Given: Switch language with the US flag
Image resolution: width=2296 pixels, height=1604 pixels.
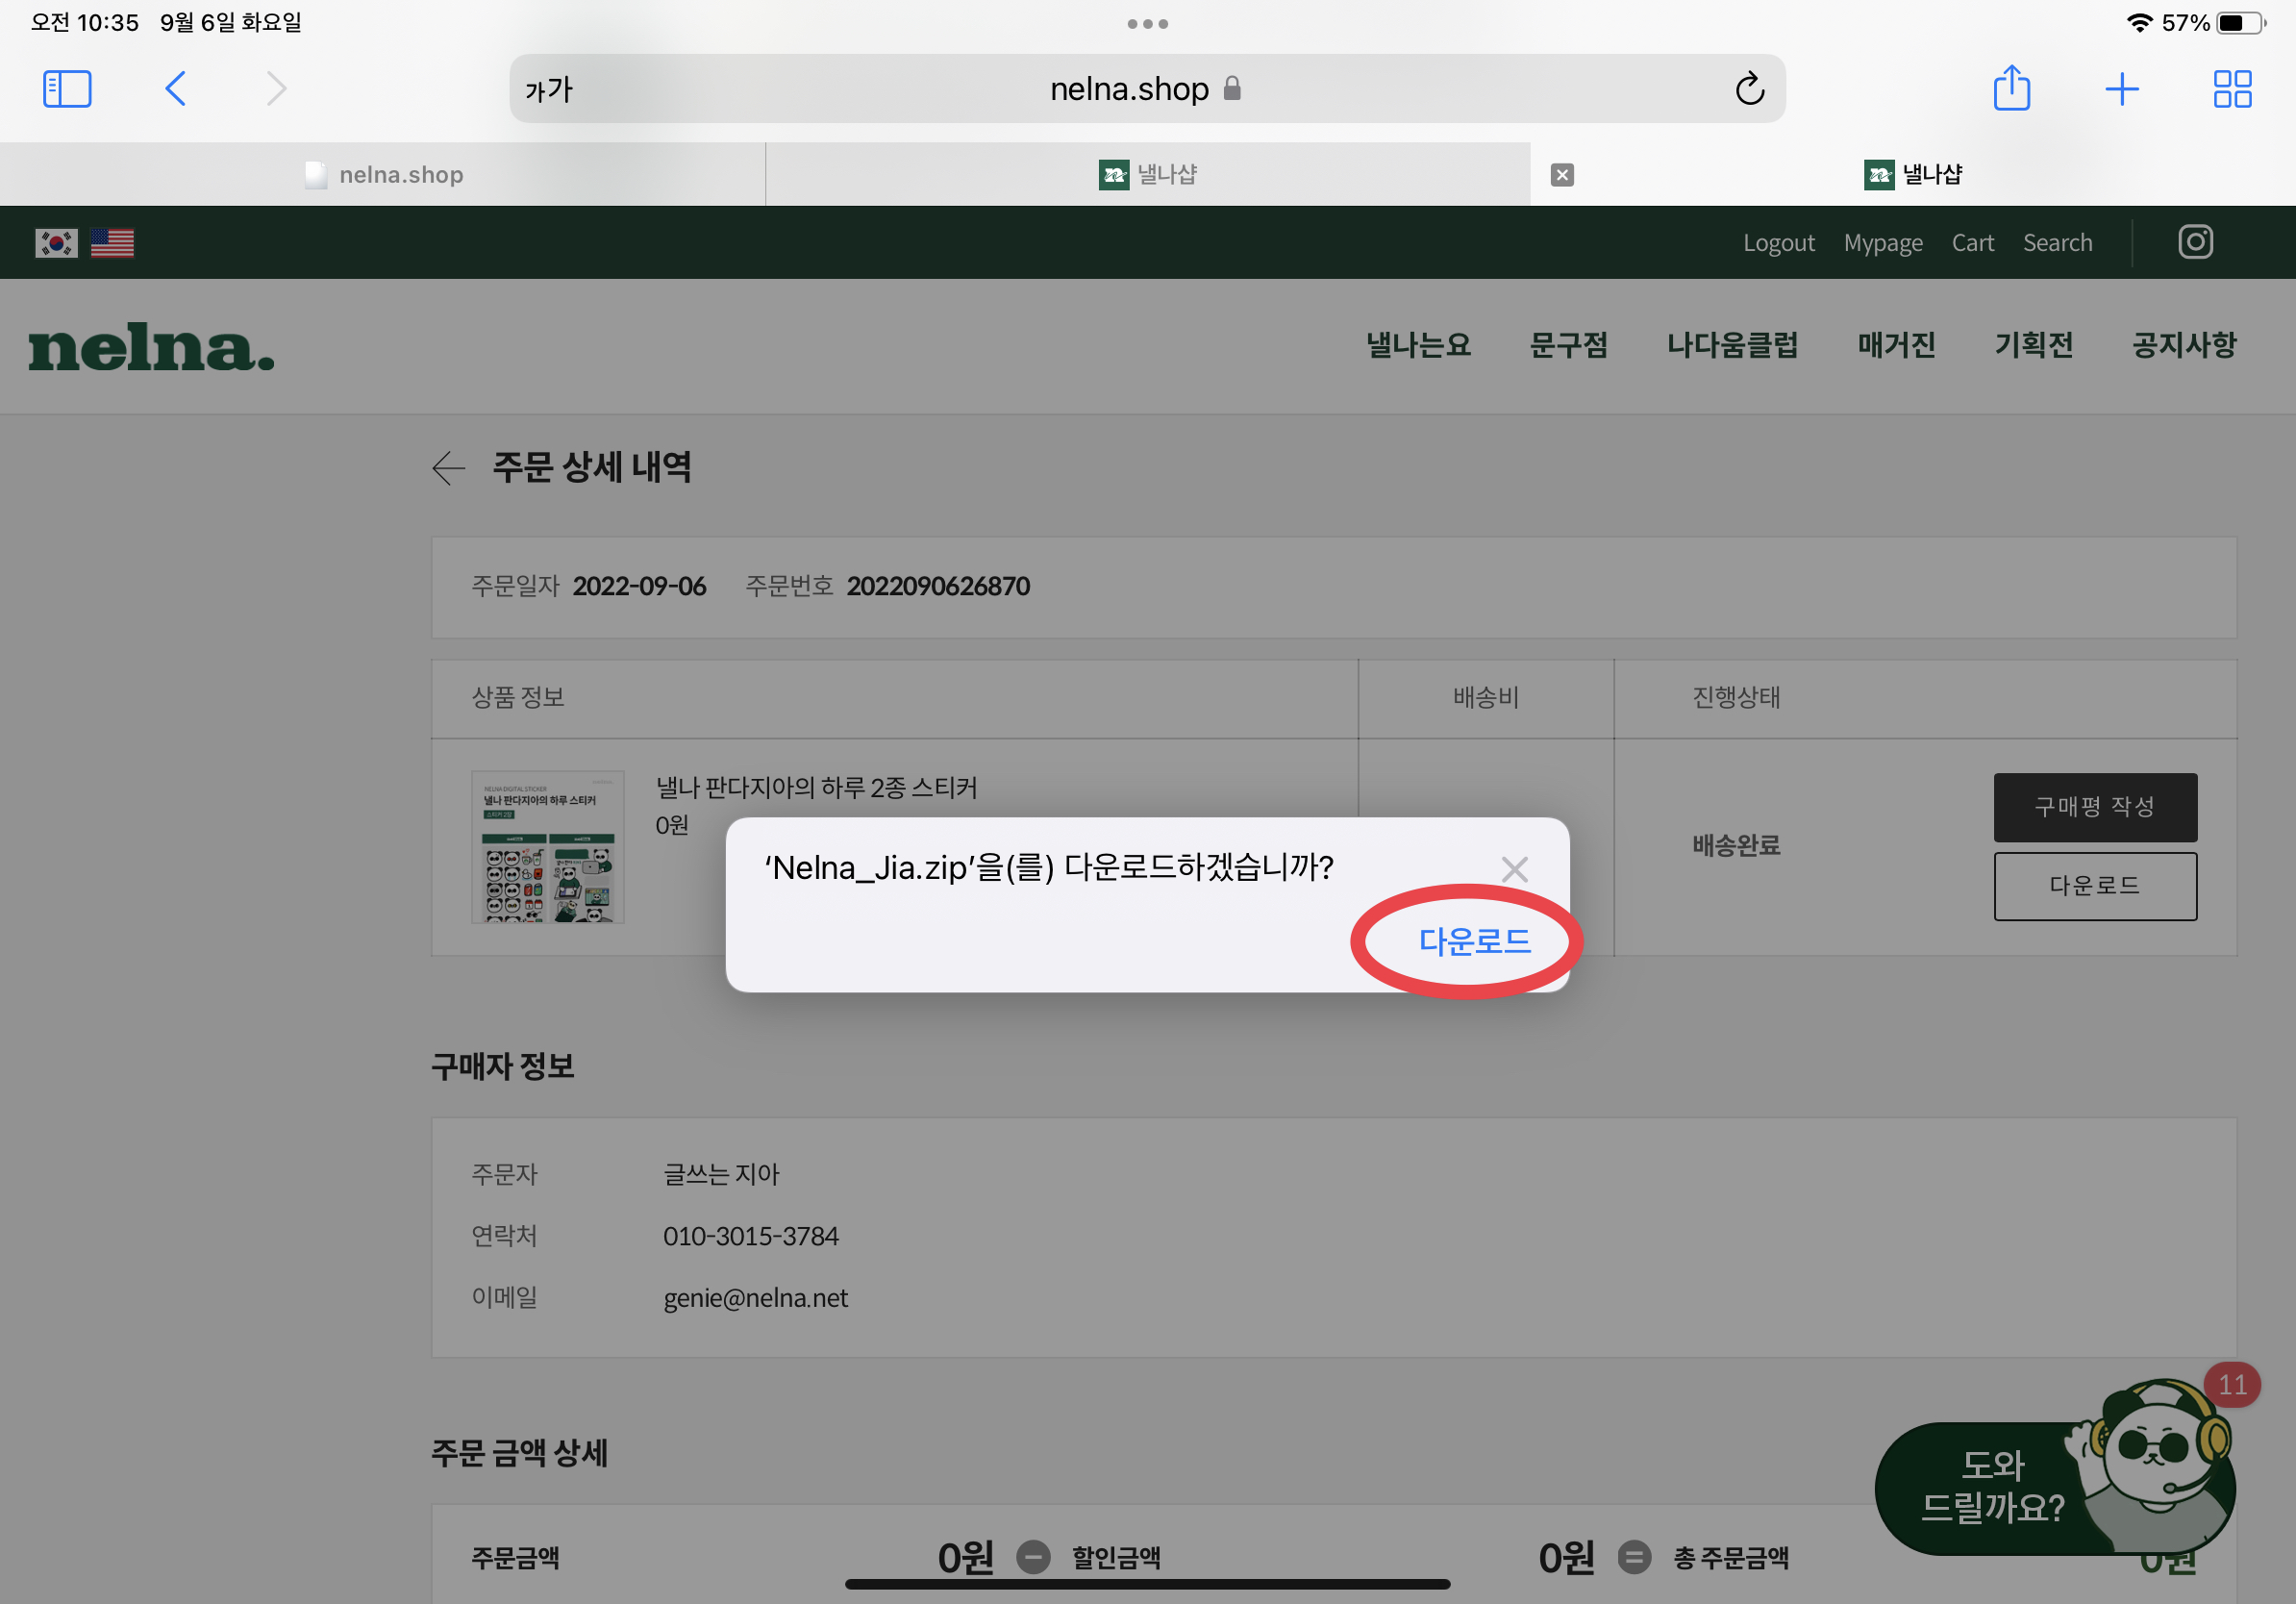Looking at the screenshot, I should tap(112, 243).
